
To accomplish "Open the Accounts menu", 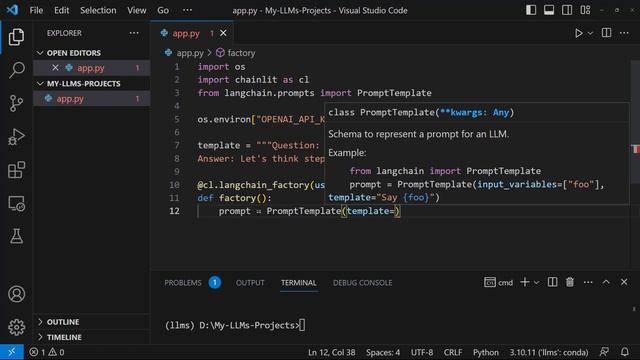I will click(16, 294).
